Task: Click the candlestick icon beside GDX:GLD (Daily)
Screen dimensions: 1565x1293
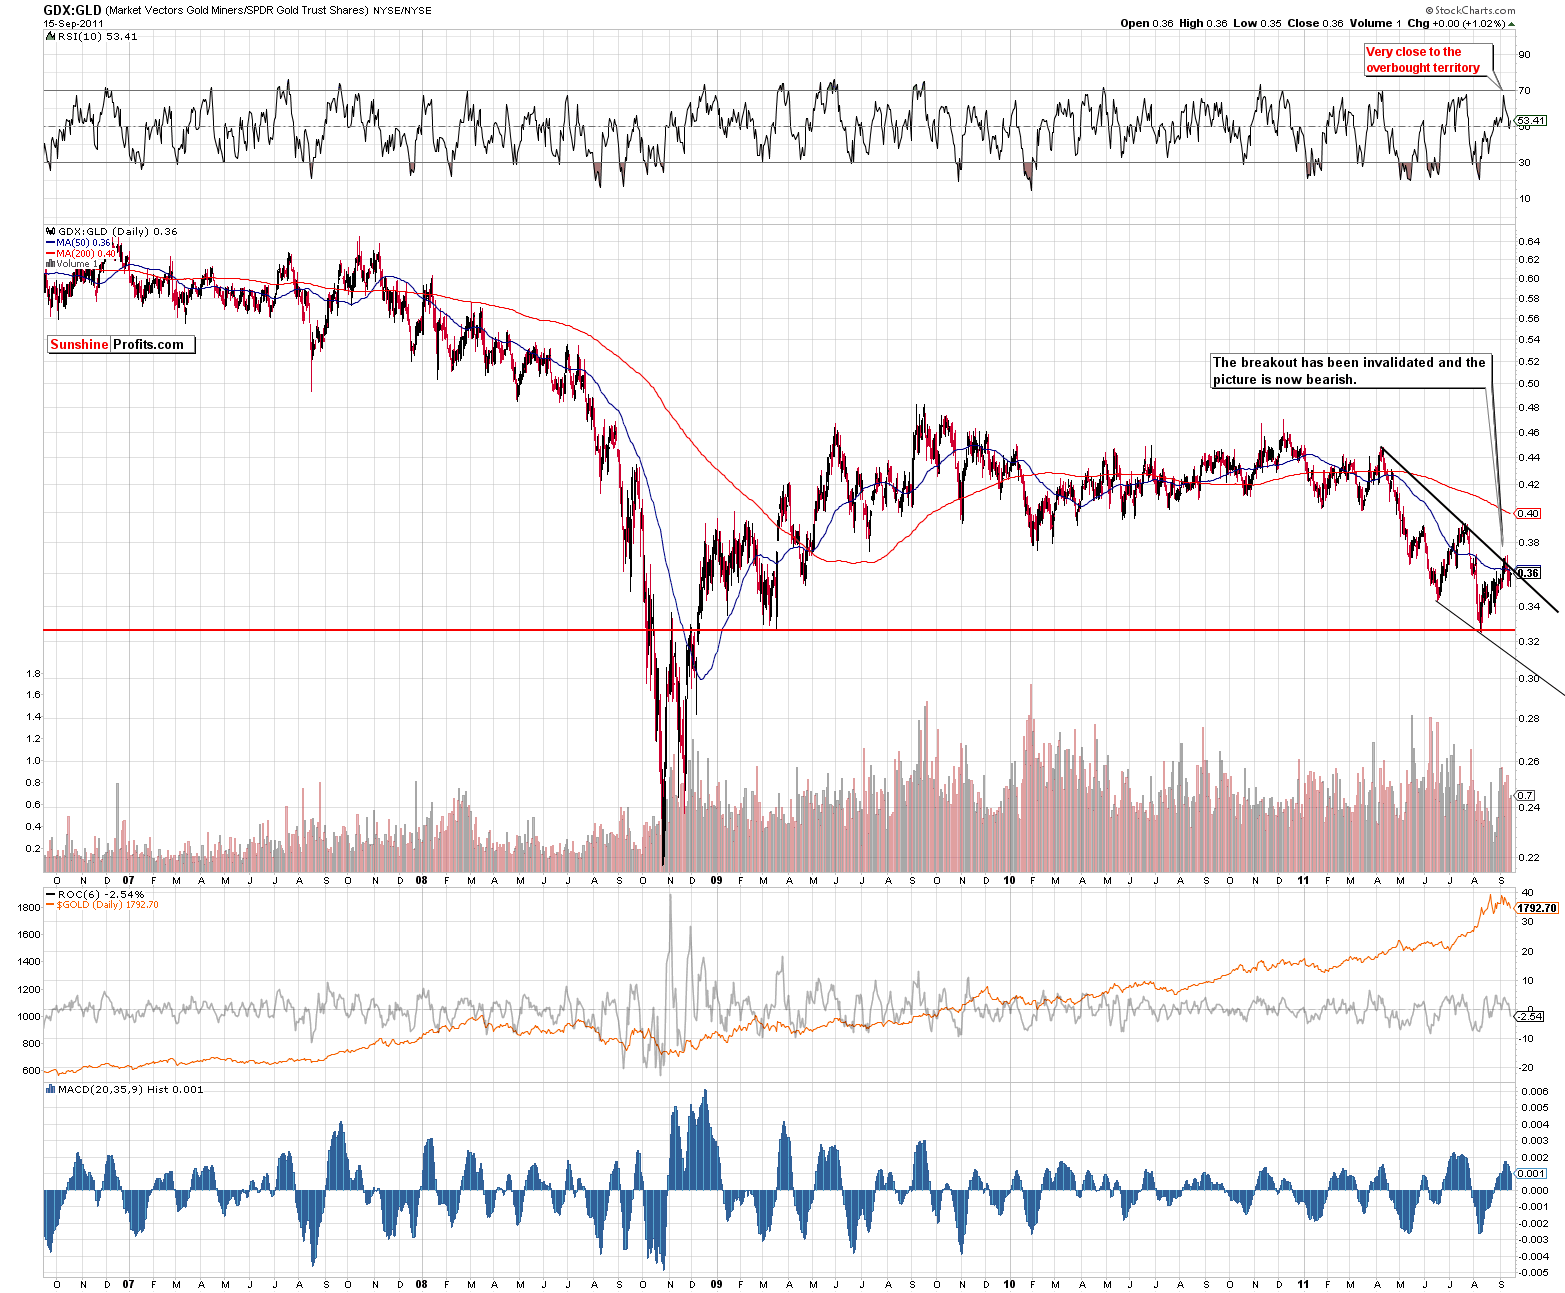Action: [x=50, y=231]
